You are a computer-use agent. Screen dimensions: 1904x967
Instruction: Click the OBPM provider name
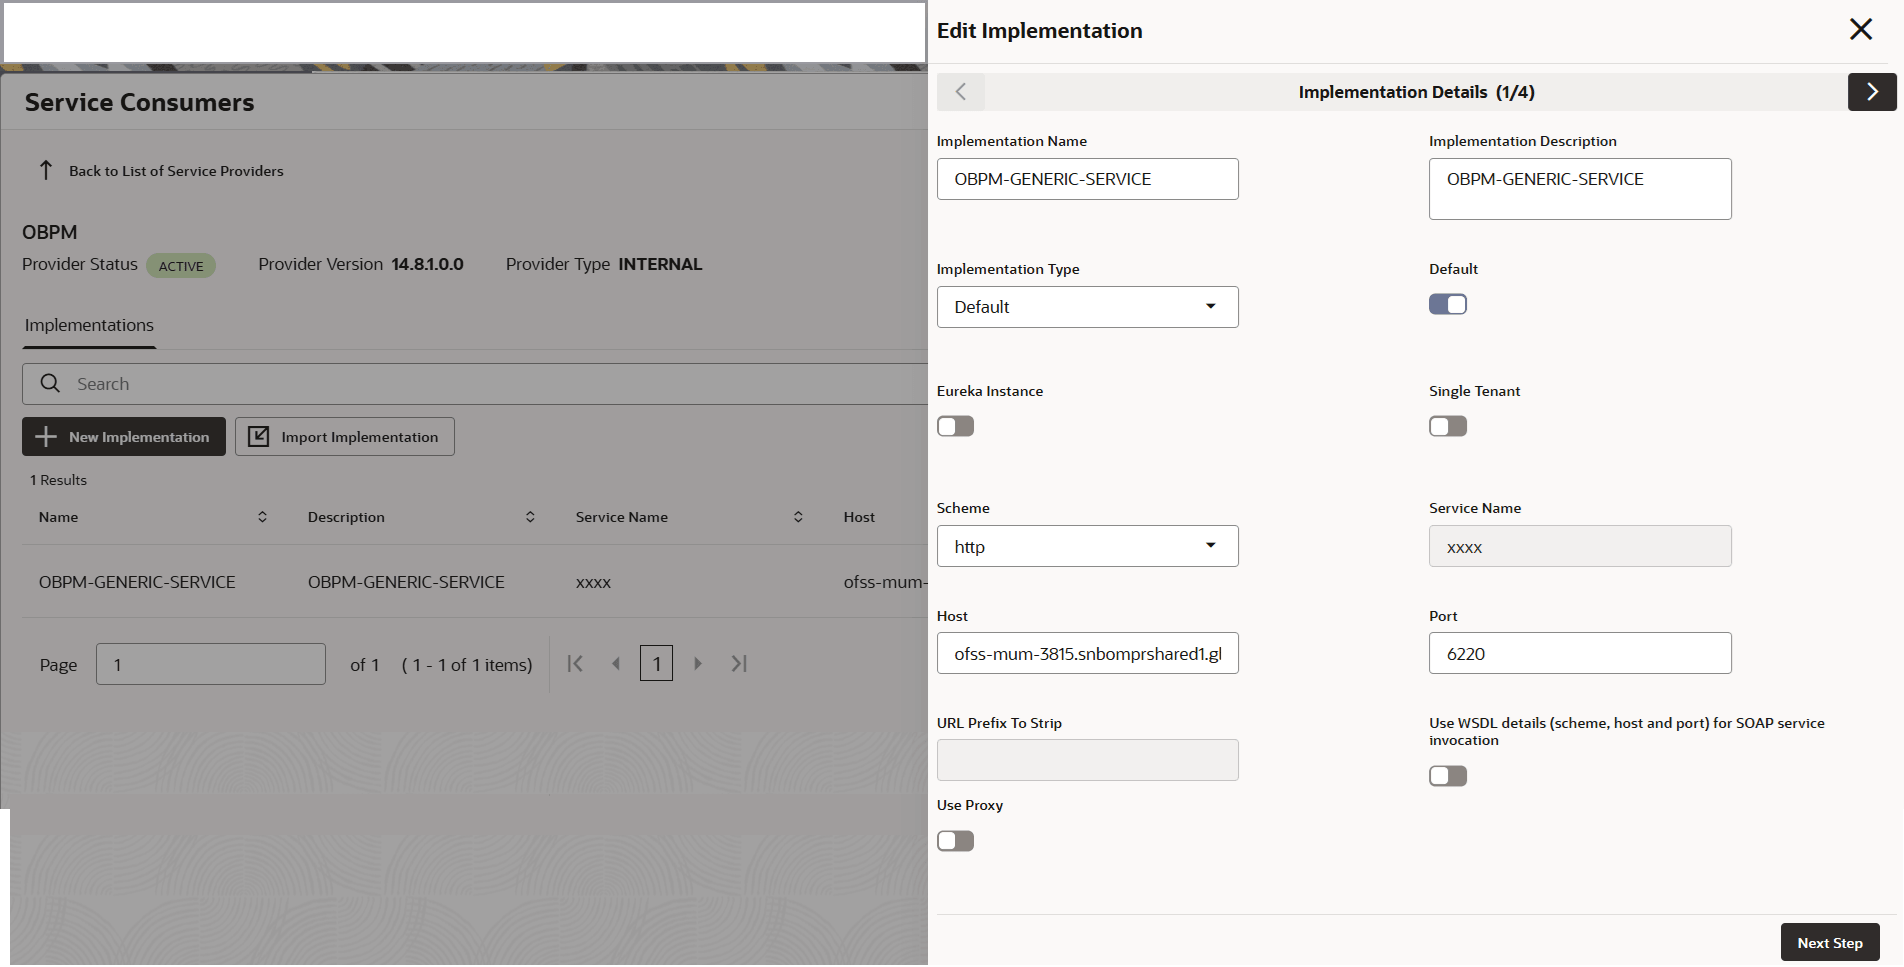[x=49, y=232]
